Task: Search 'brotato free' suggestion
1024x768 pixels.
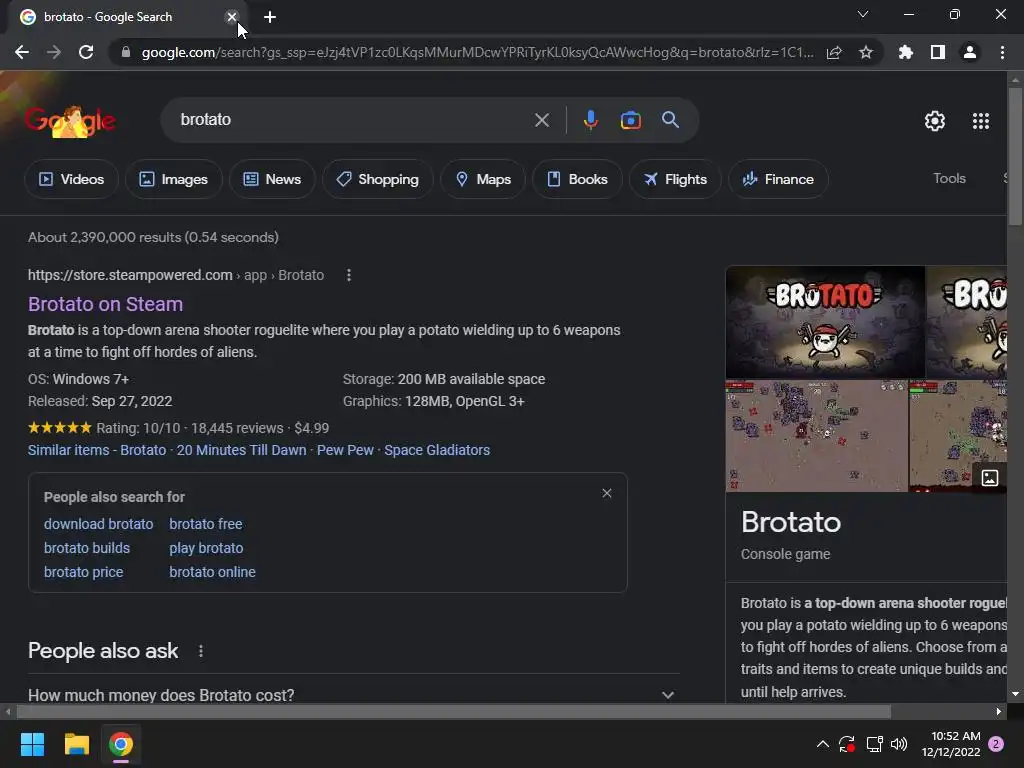Action: (206, 524)
